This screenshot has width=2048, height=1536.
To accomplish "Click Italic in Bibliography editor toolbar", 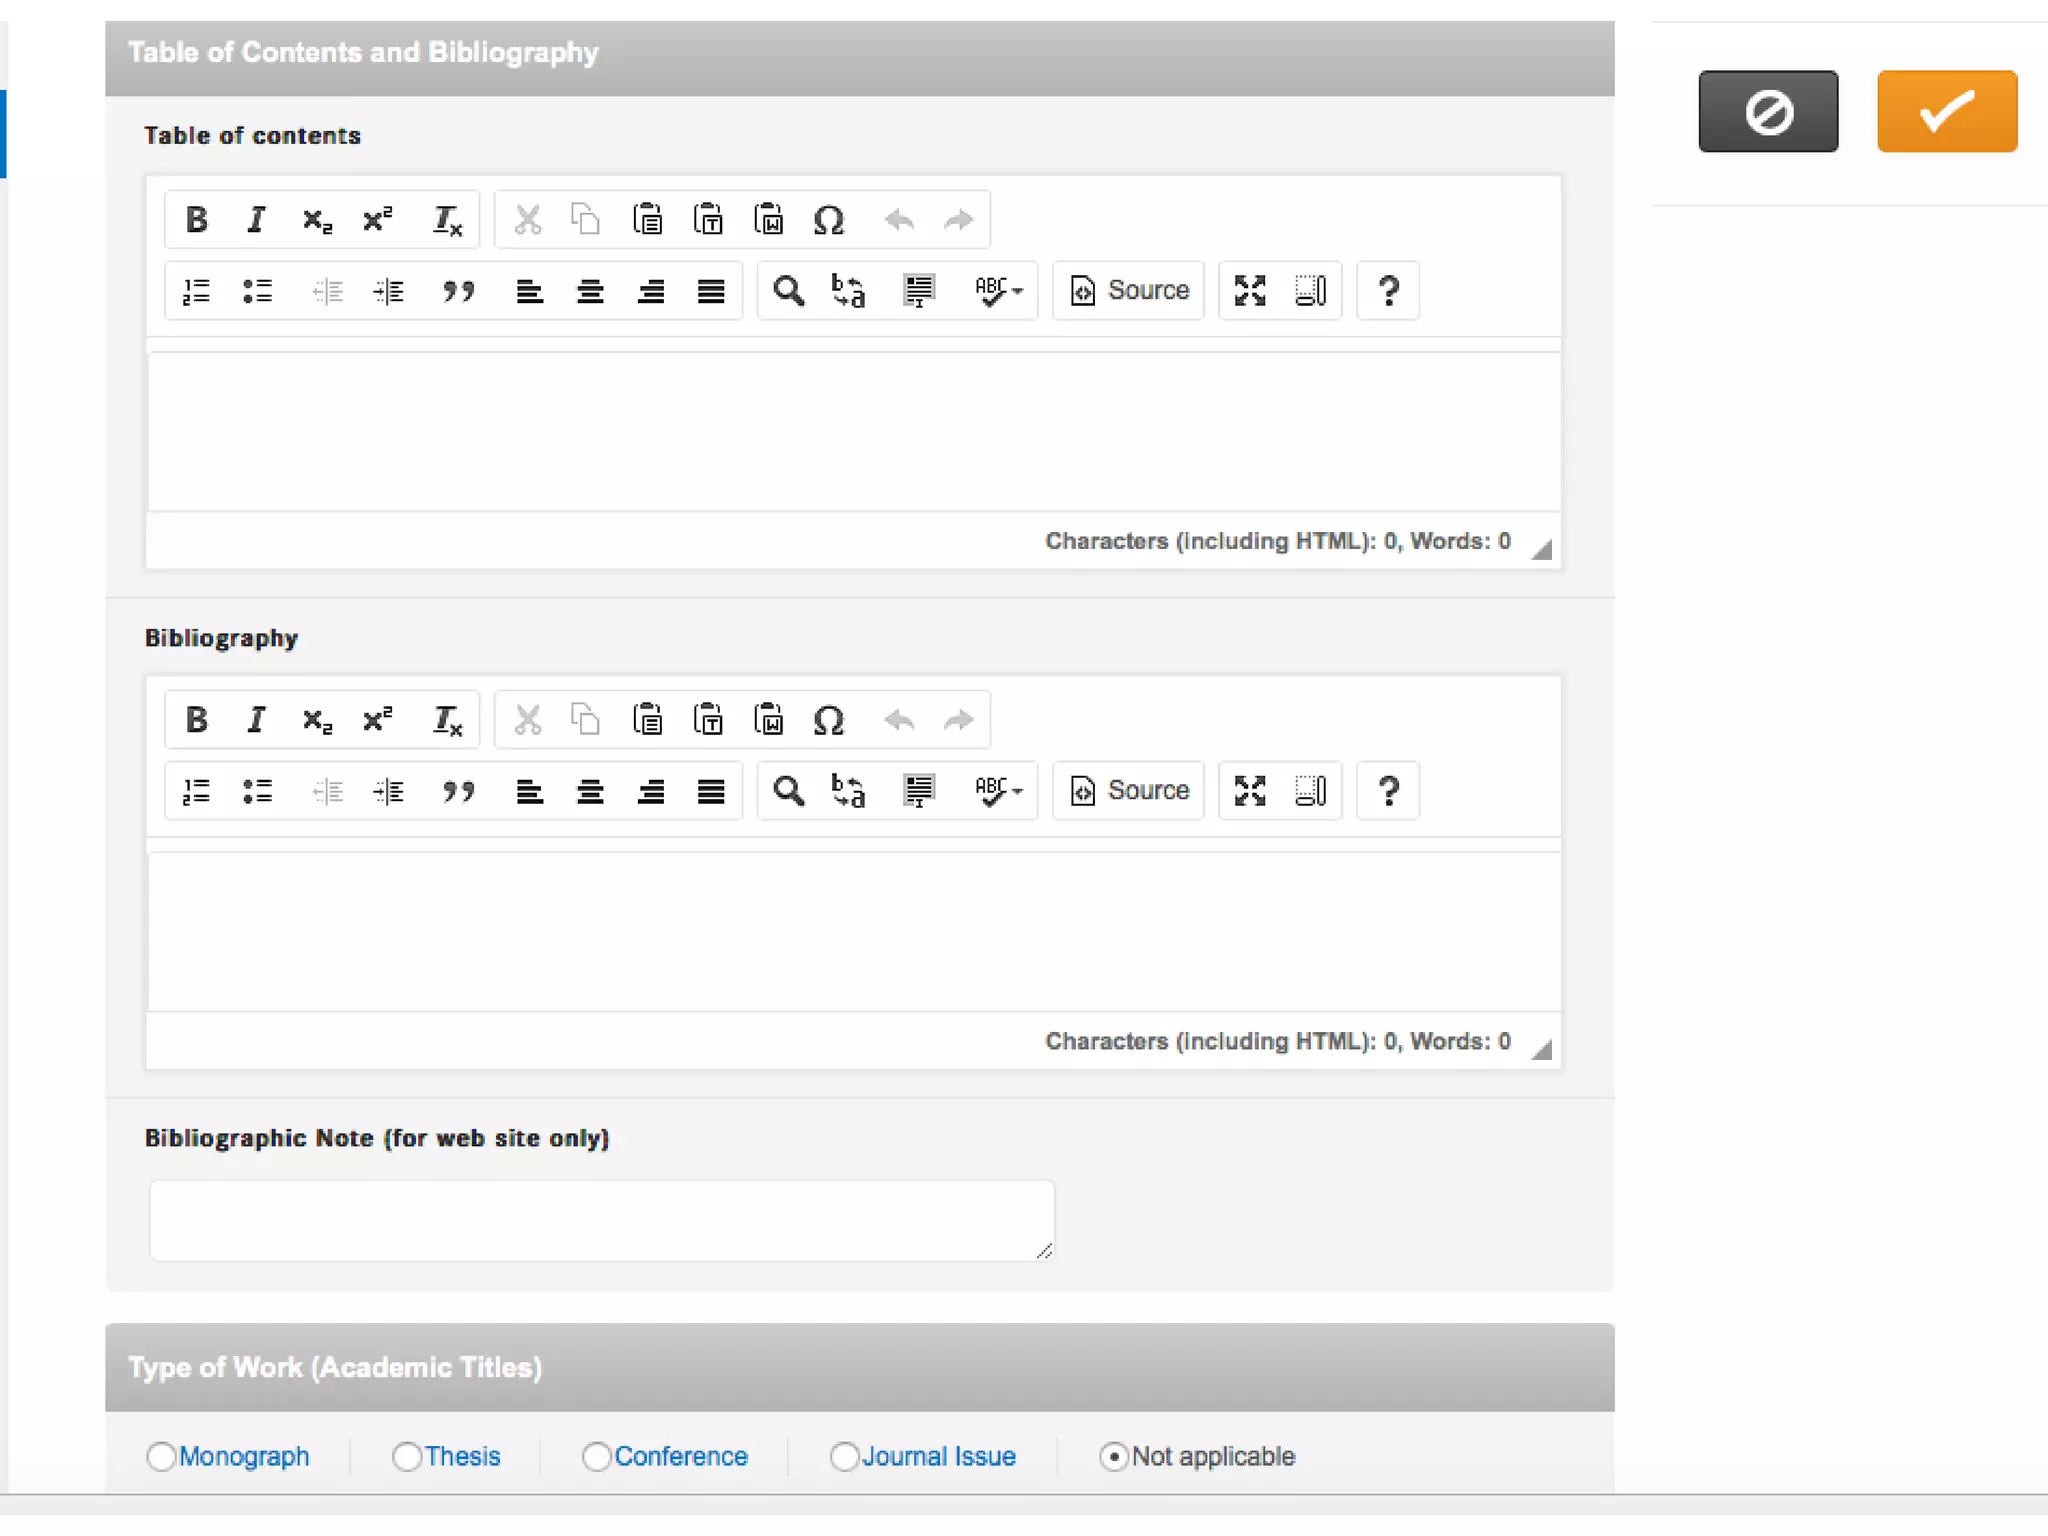I will point(256,719).
